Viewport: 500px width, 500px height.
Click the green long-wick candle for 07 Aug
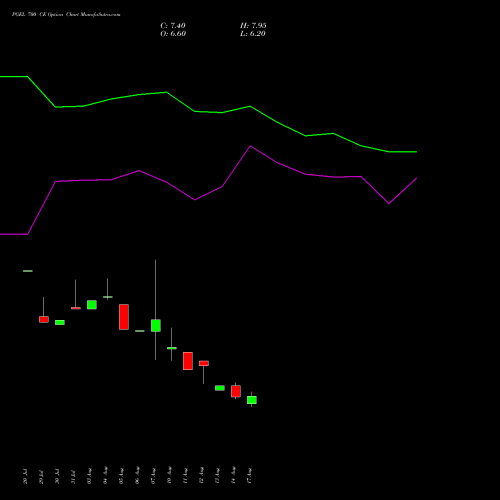pyautogui.click(x=156, y=325)
